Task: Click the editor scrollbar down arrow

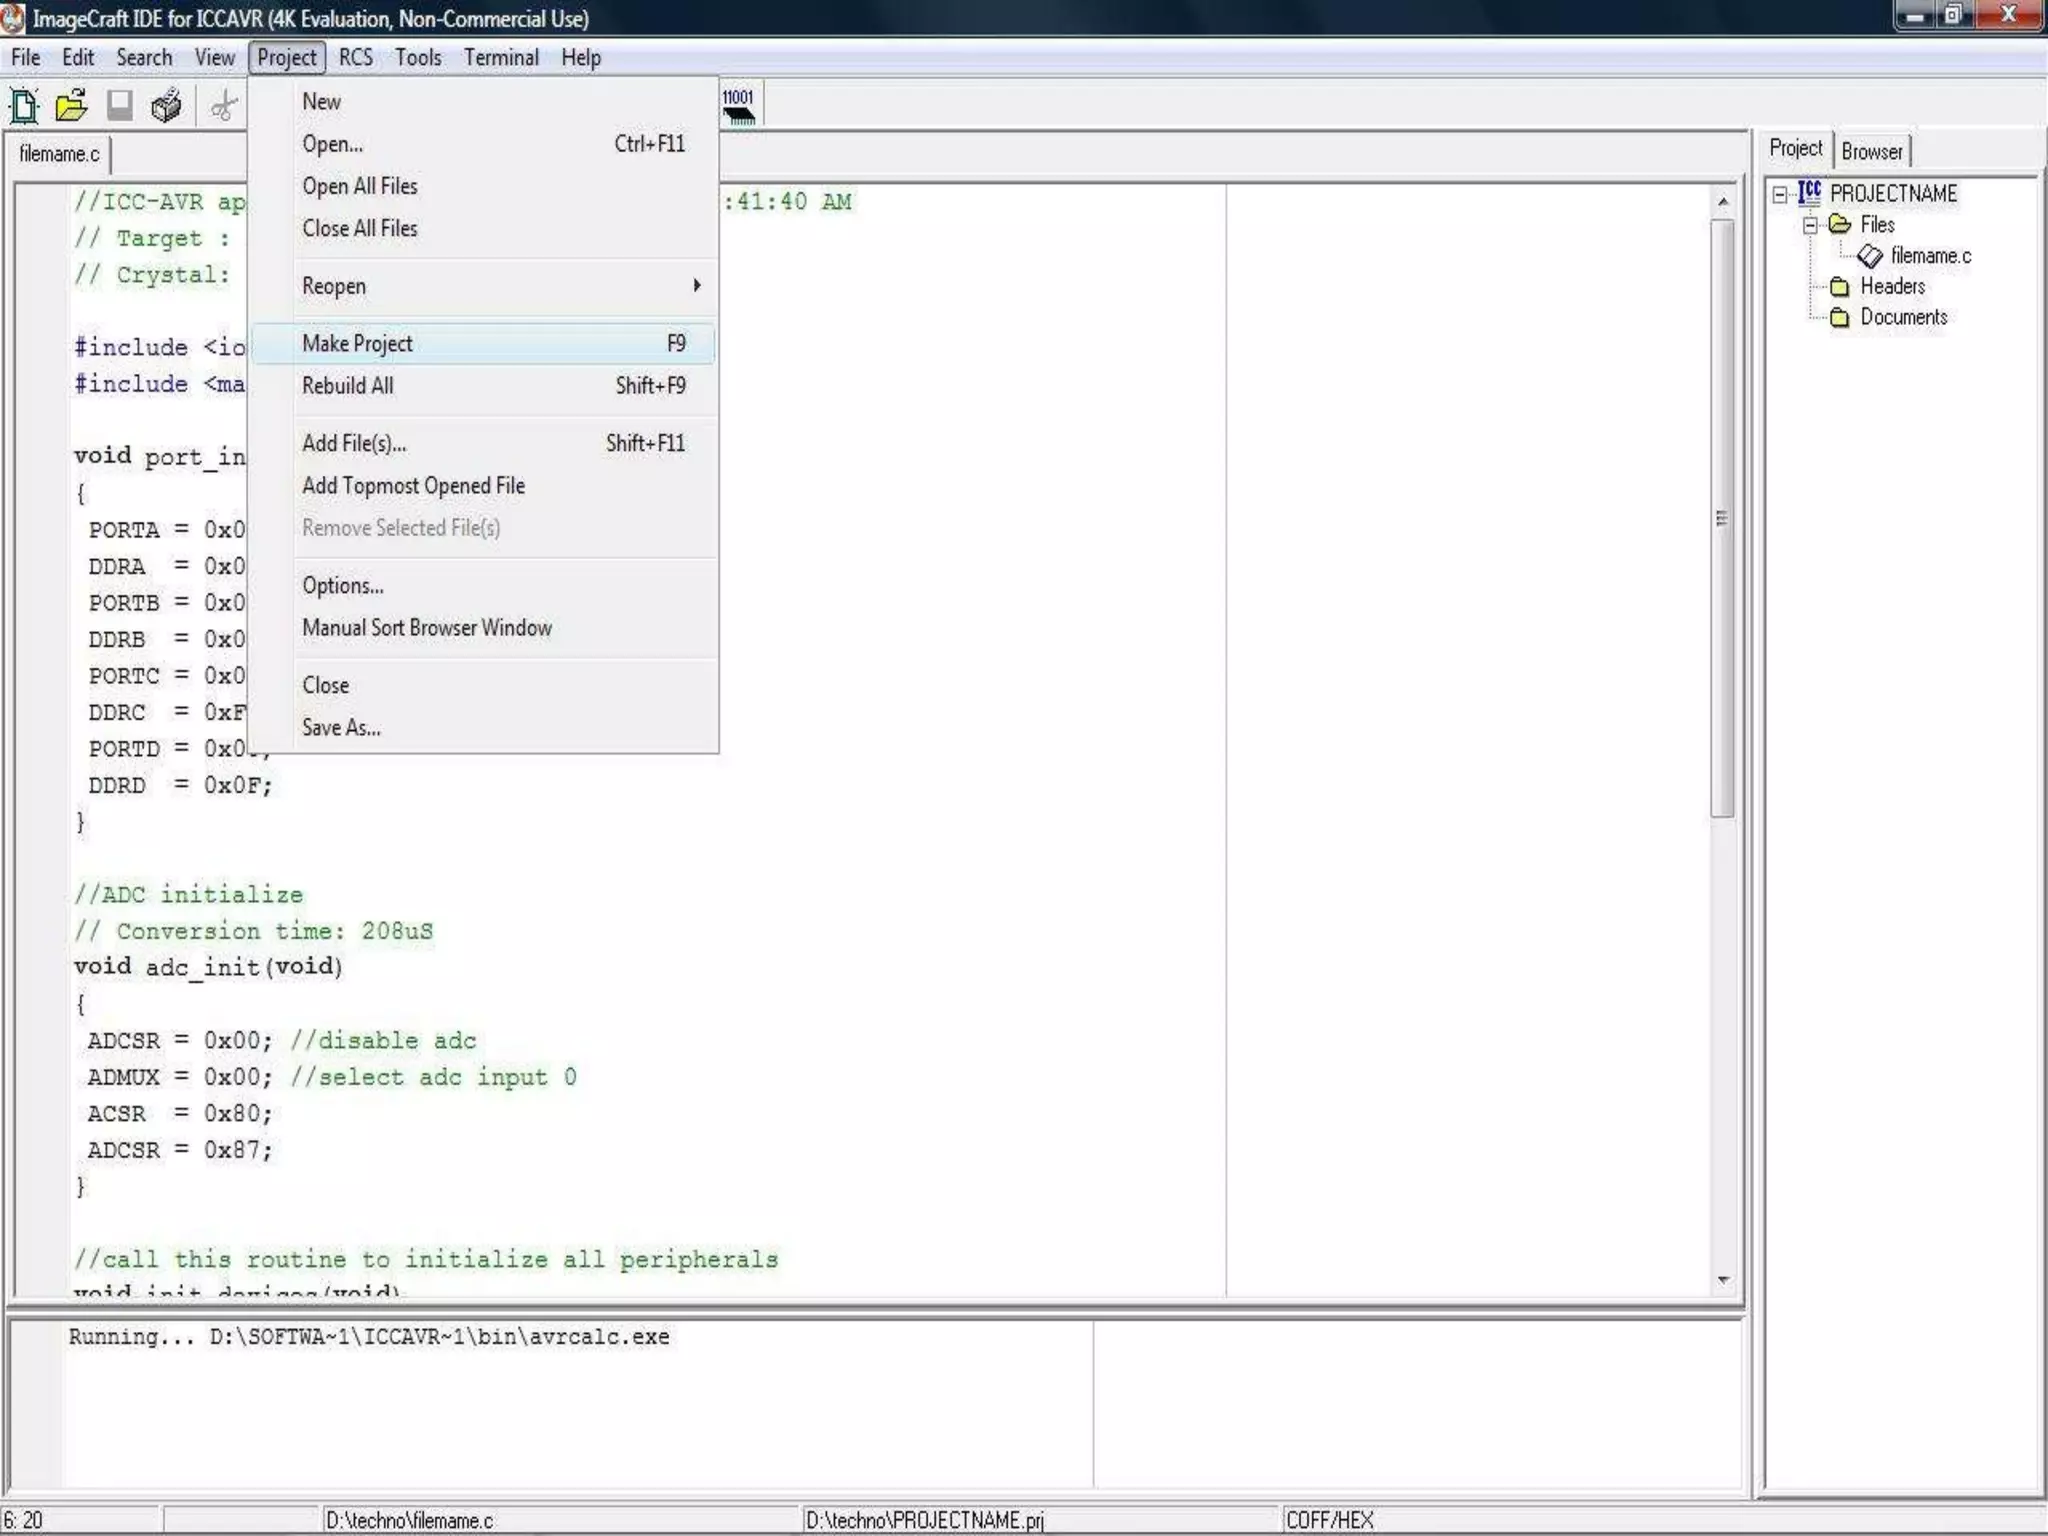Action: pyautogui.click(x=1722, y=1279)
